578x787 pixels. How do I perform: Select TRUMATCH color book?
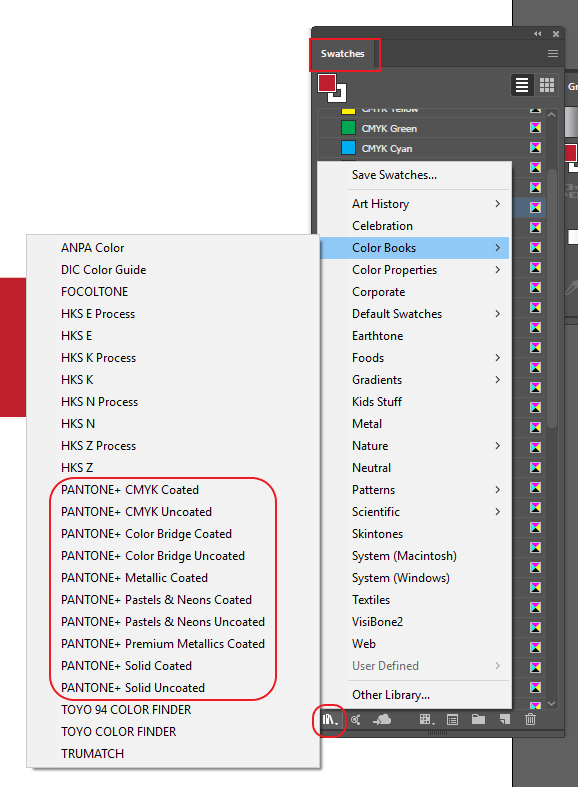(173, 754)
